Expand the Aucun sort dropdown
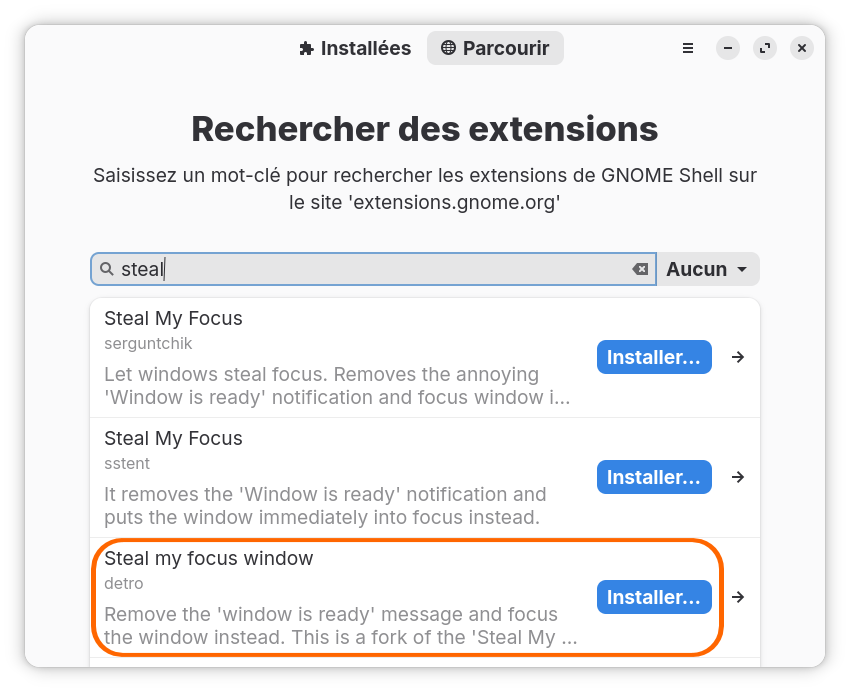The height and width of the screenshot is (692, 850). (708, 269)
